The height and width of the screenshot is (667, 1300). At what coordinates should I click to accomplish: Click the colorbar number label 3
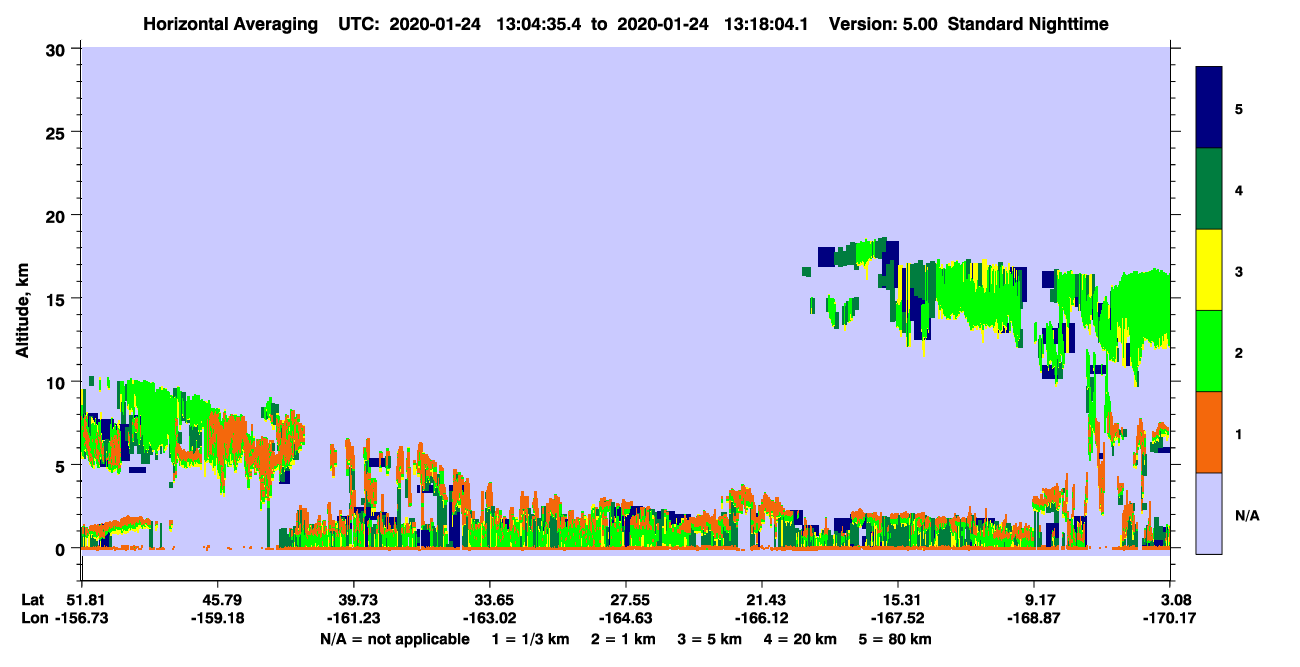tap(1239, 271)
